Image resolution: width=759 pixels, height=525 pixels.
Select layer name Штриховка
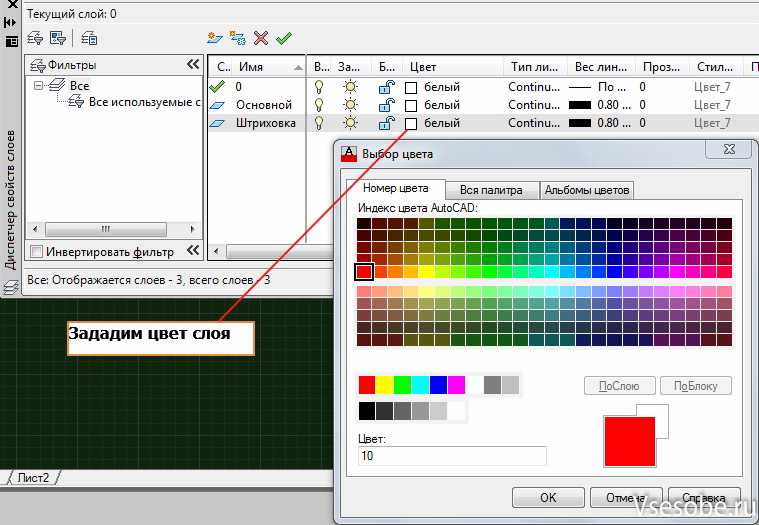(266, 123)
